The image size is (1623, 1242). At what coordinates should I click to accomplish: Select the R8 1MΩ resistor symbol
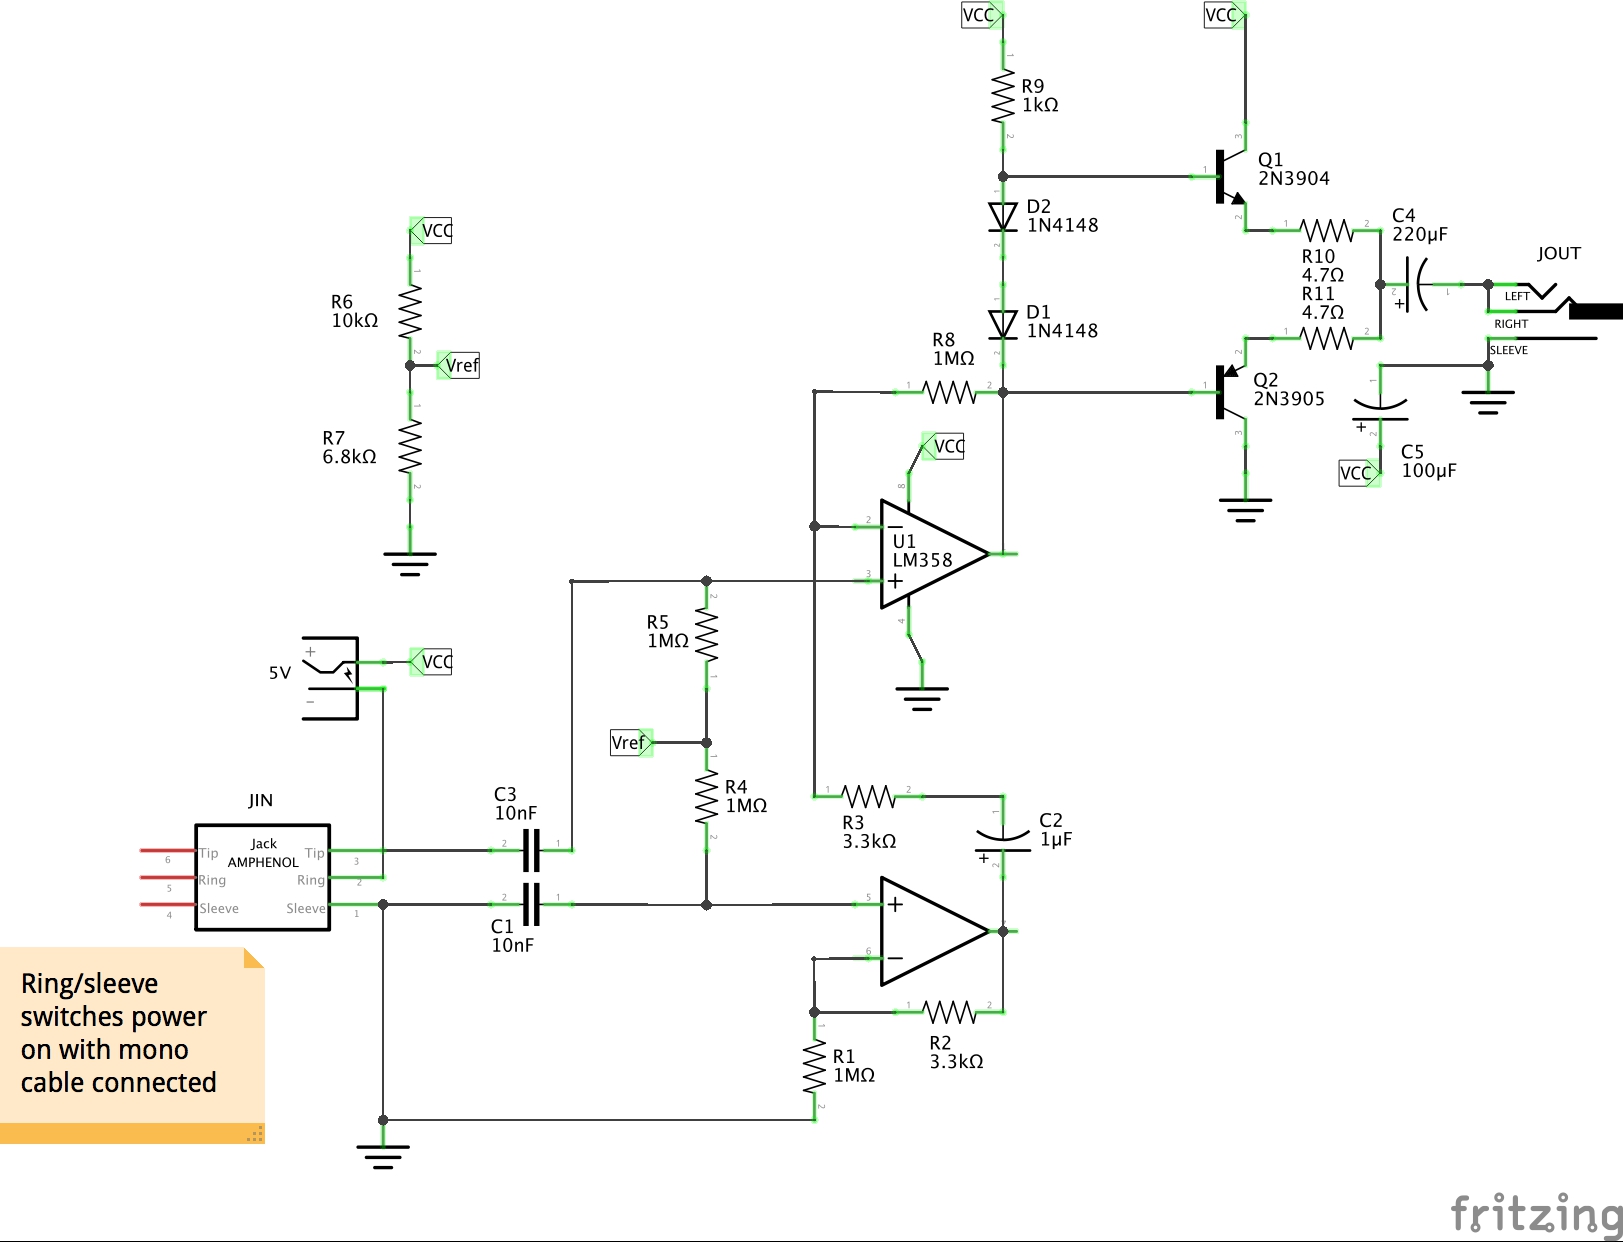pos(949,392)
